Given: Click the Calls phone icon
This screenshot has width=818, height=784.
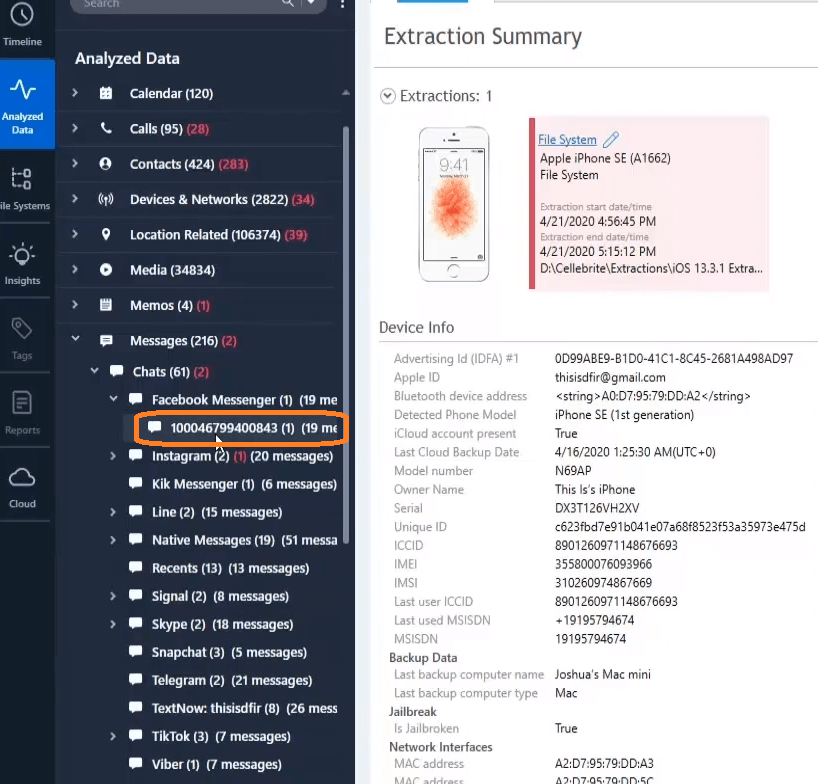Looking at the screenshot, I should point(106,128).
